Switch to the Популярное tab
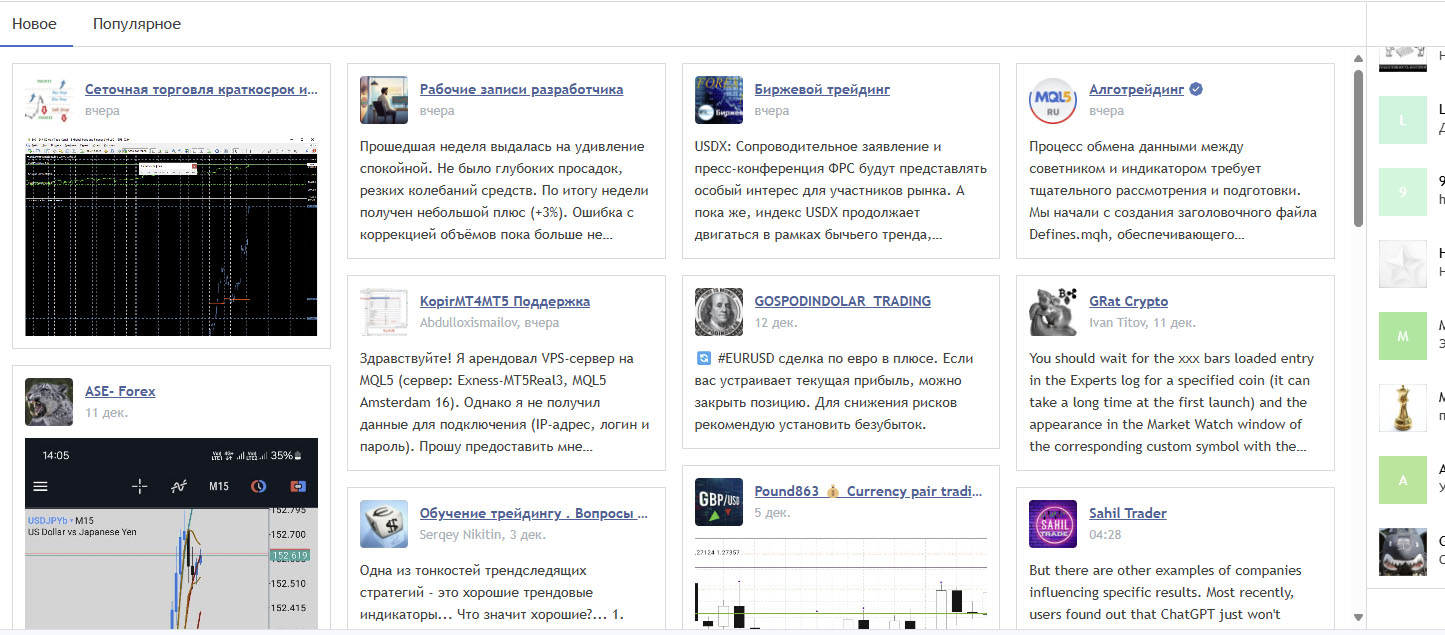The height and width of the screenshot is (635, 1445). [137, 24]
